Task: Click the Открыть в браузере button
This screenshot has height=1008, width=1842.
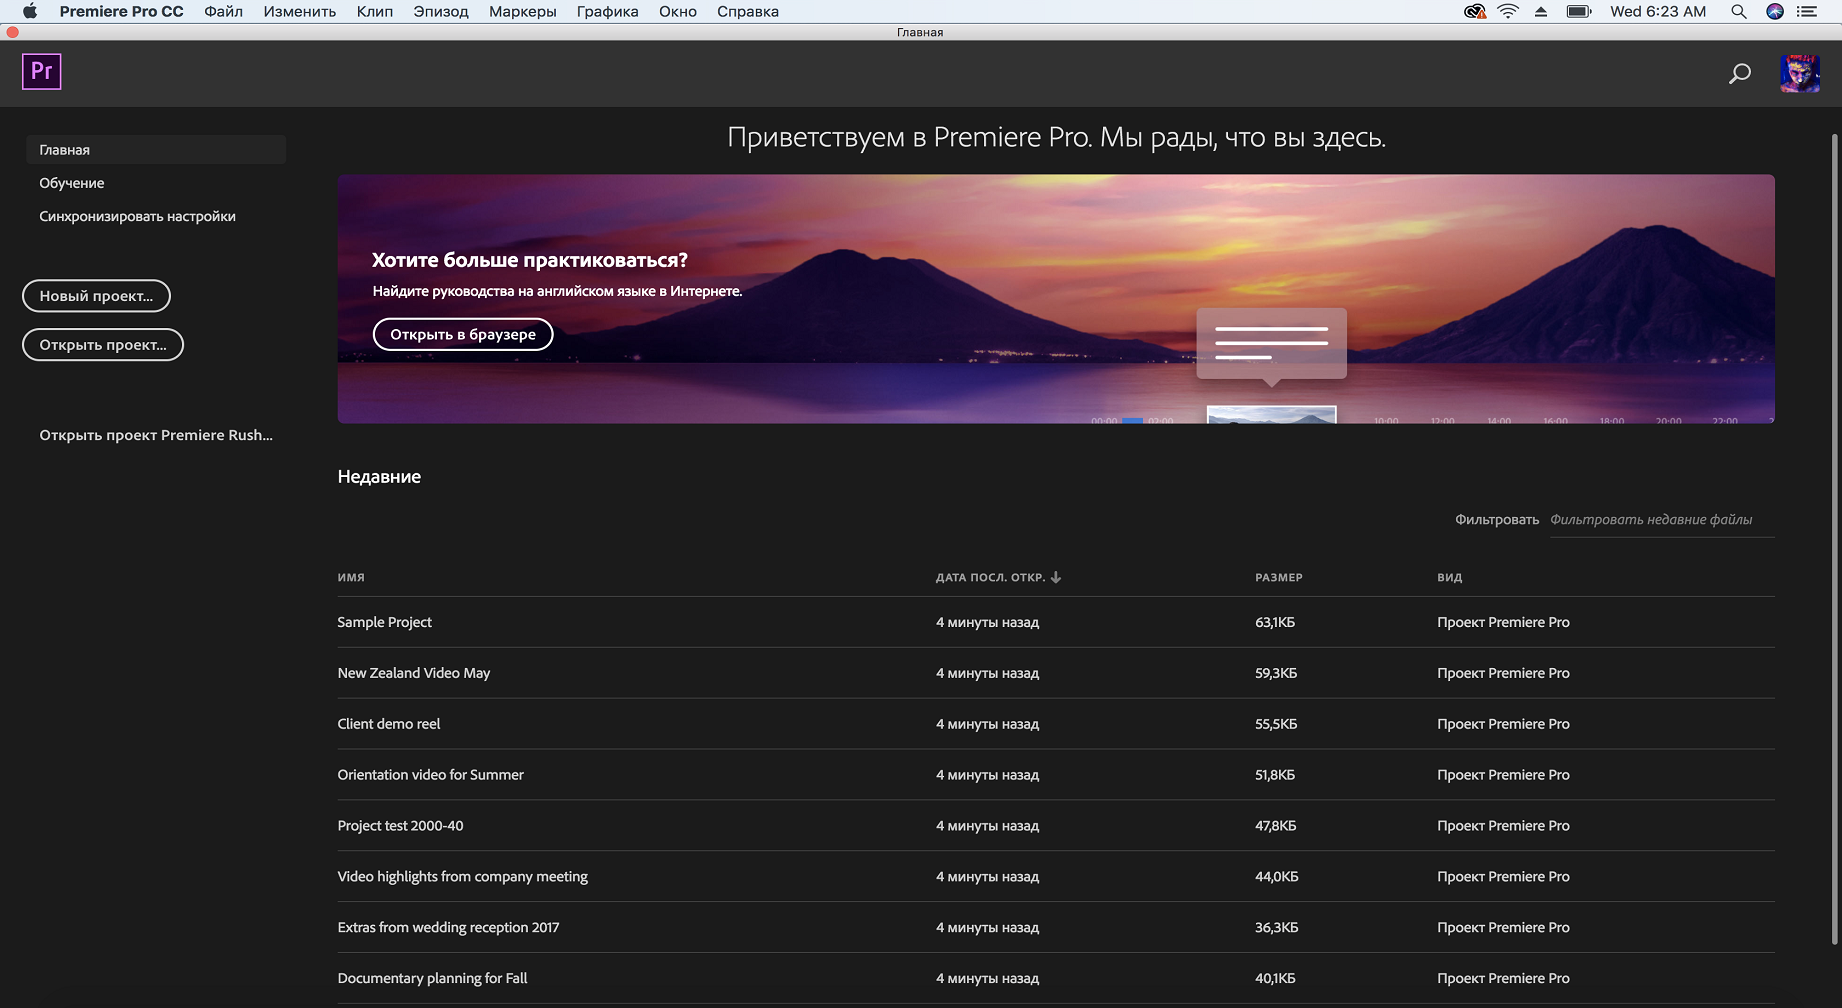Action: point(463,334)
